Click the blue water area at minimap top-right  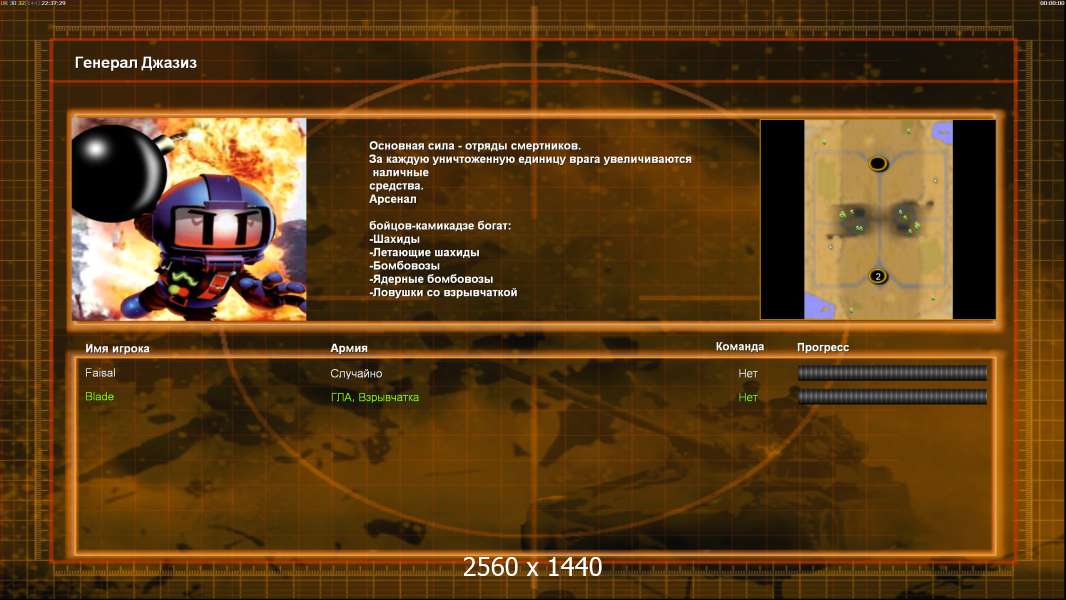coord(942,132)
